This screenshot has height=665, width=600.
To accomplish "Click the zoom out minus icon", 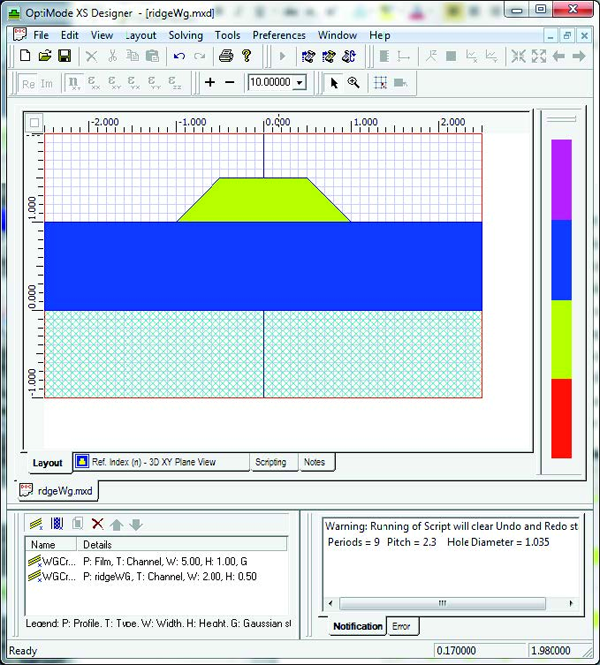I will point(229,82).
